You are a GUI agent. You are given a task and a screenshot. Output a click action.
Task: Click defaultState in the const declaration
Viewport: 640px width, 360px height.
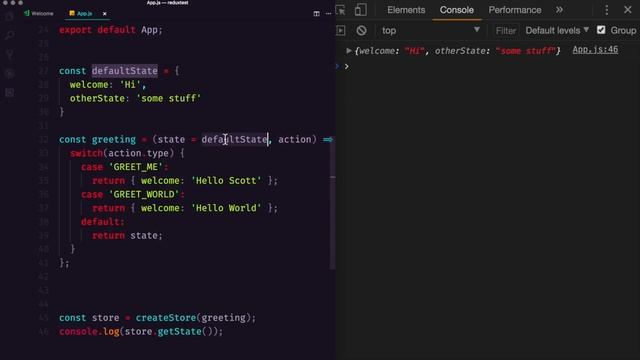click(124, 71)
